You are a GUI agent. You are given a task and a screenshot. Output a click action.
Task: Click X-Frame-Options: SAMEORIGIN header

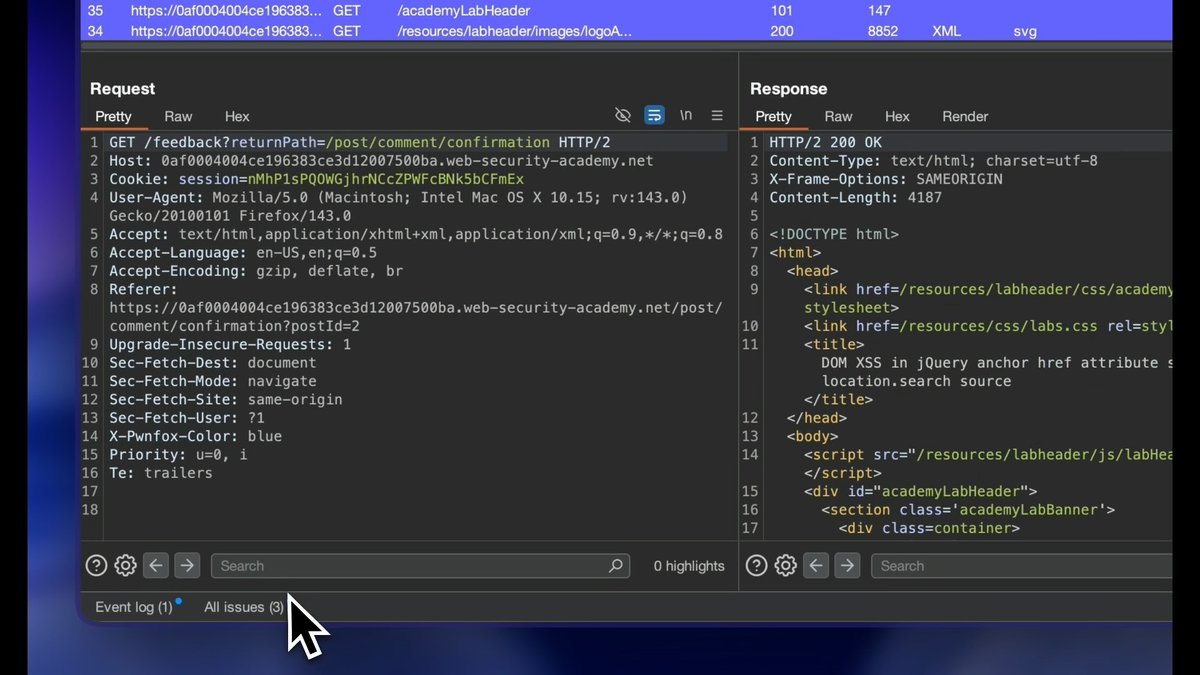pyautogui.click(x=885, y=179)
